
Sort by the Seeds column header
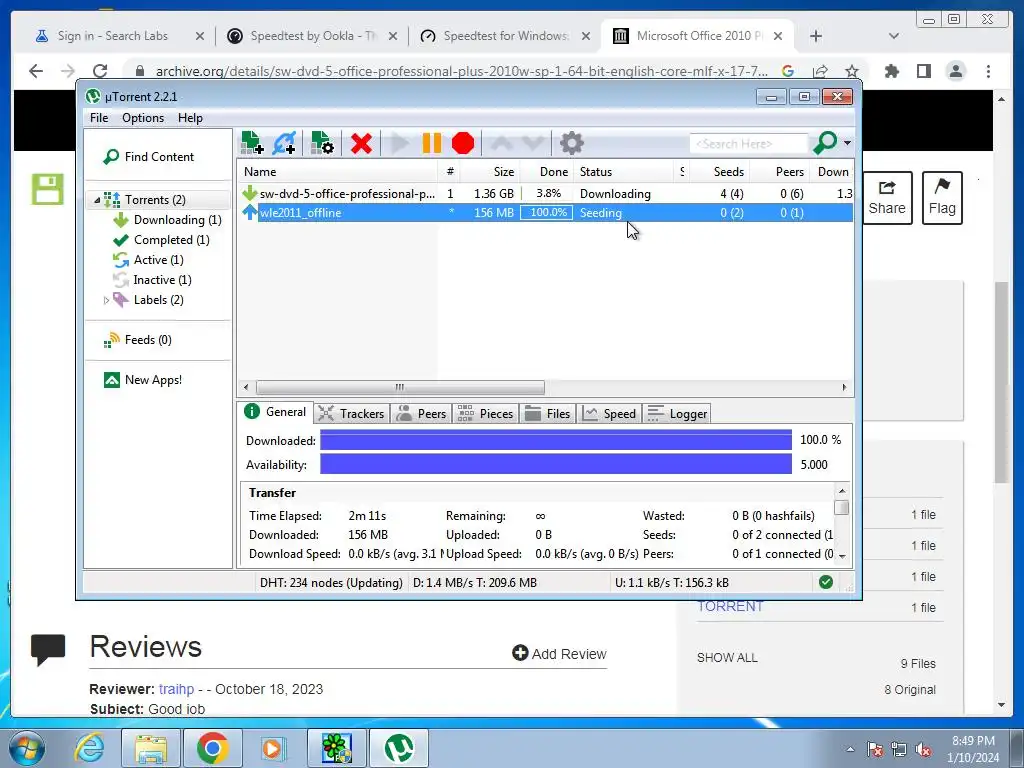(719, 172)
